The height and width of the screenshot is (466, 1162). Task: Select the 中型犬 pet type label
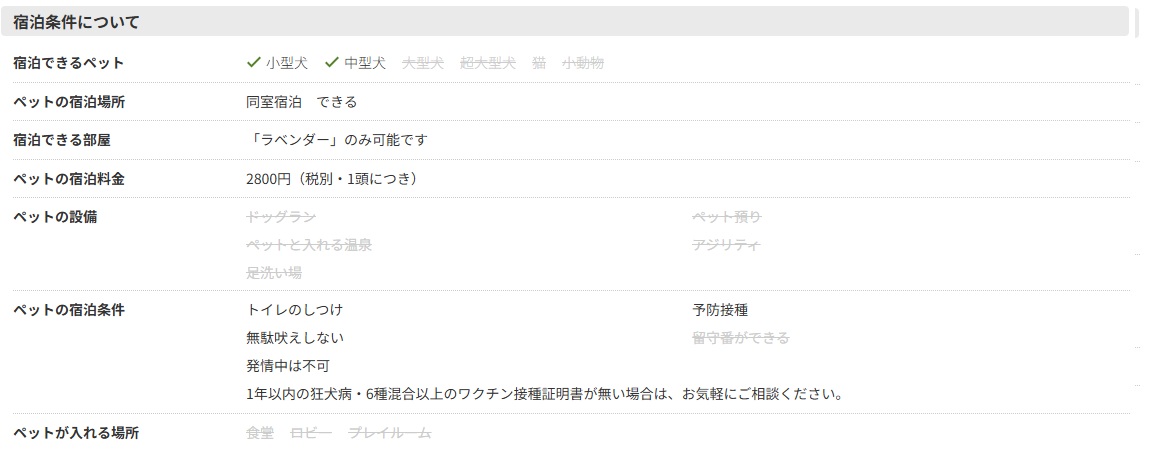tap(365, 63)
